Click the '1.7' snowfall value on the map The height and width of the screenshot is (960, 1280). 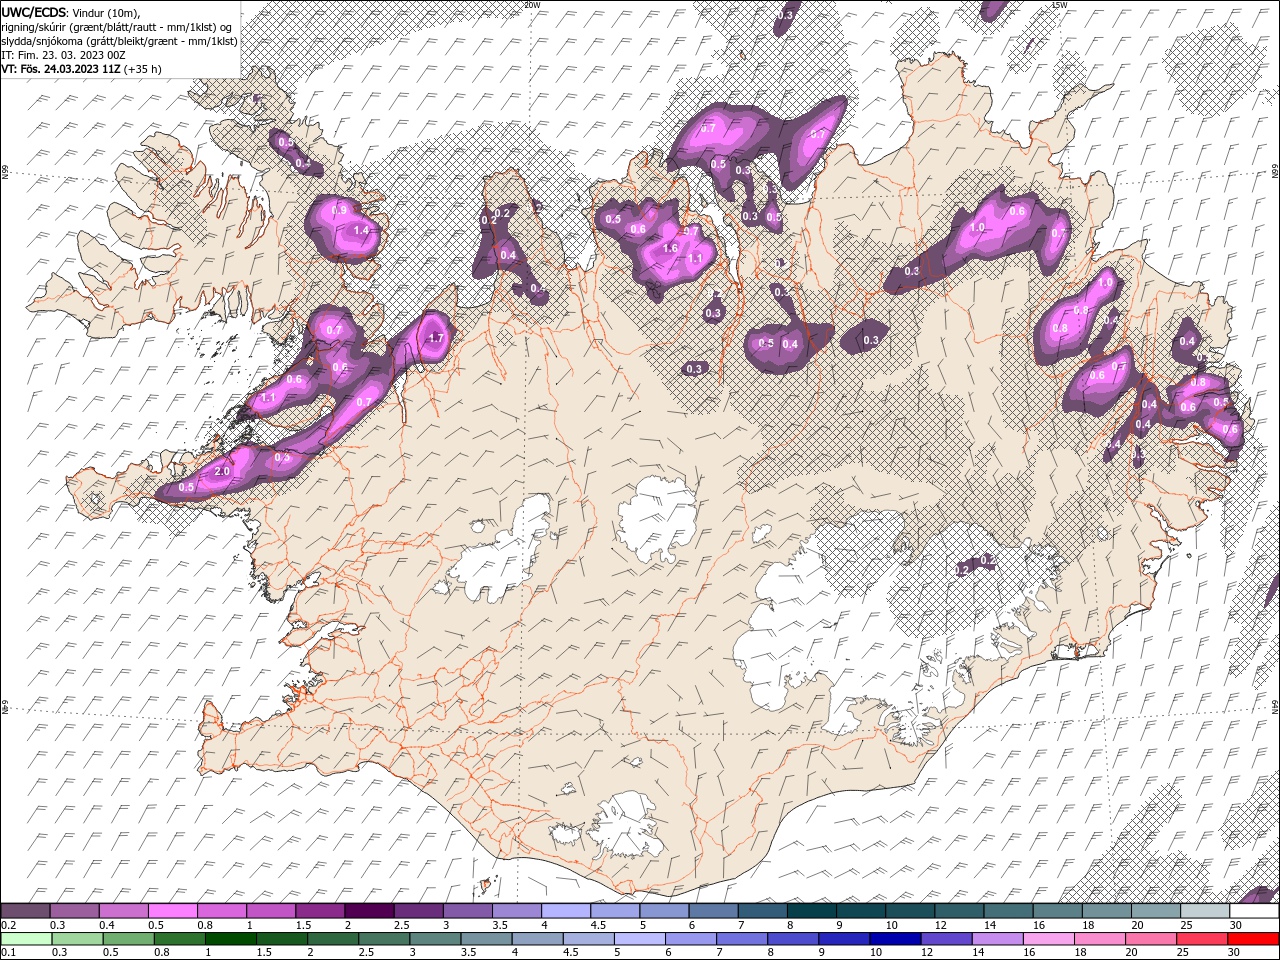point(435,339)
